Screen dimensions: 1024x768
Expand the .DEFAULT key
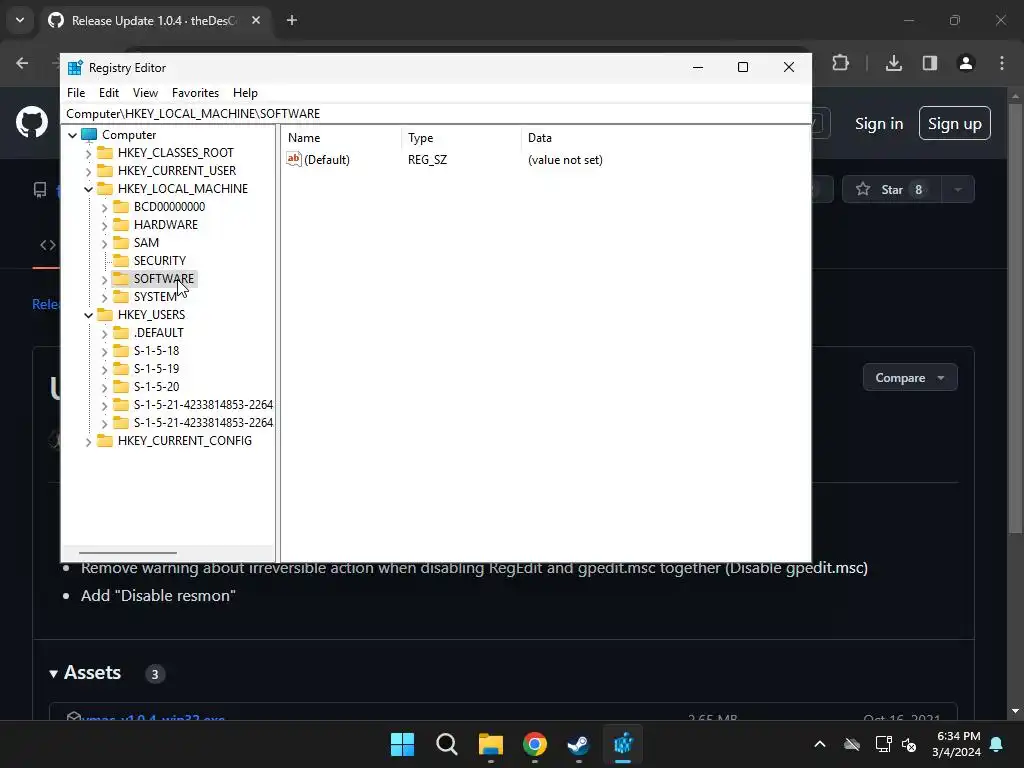104,333
